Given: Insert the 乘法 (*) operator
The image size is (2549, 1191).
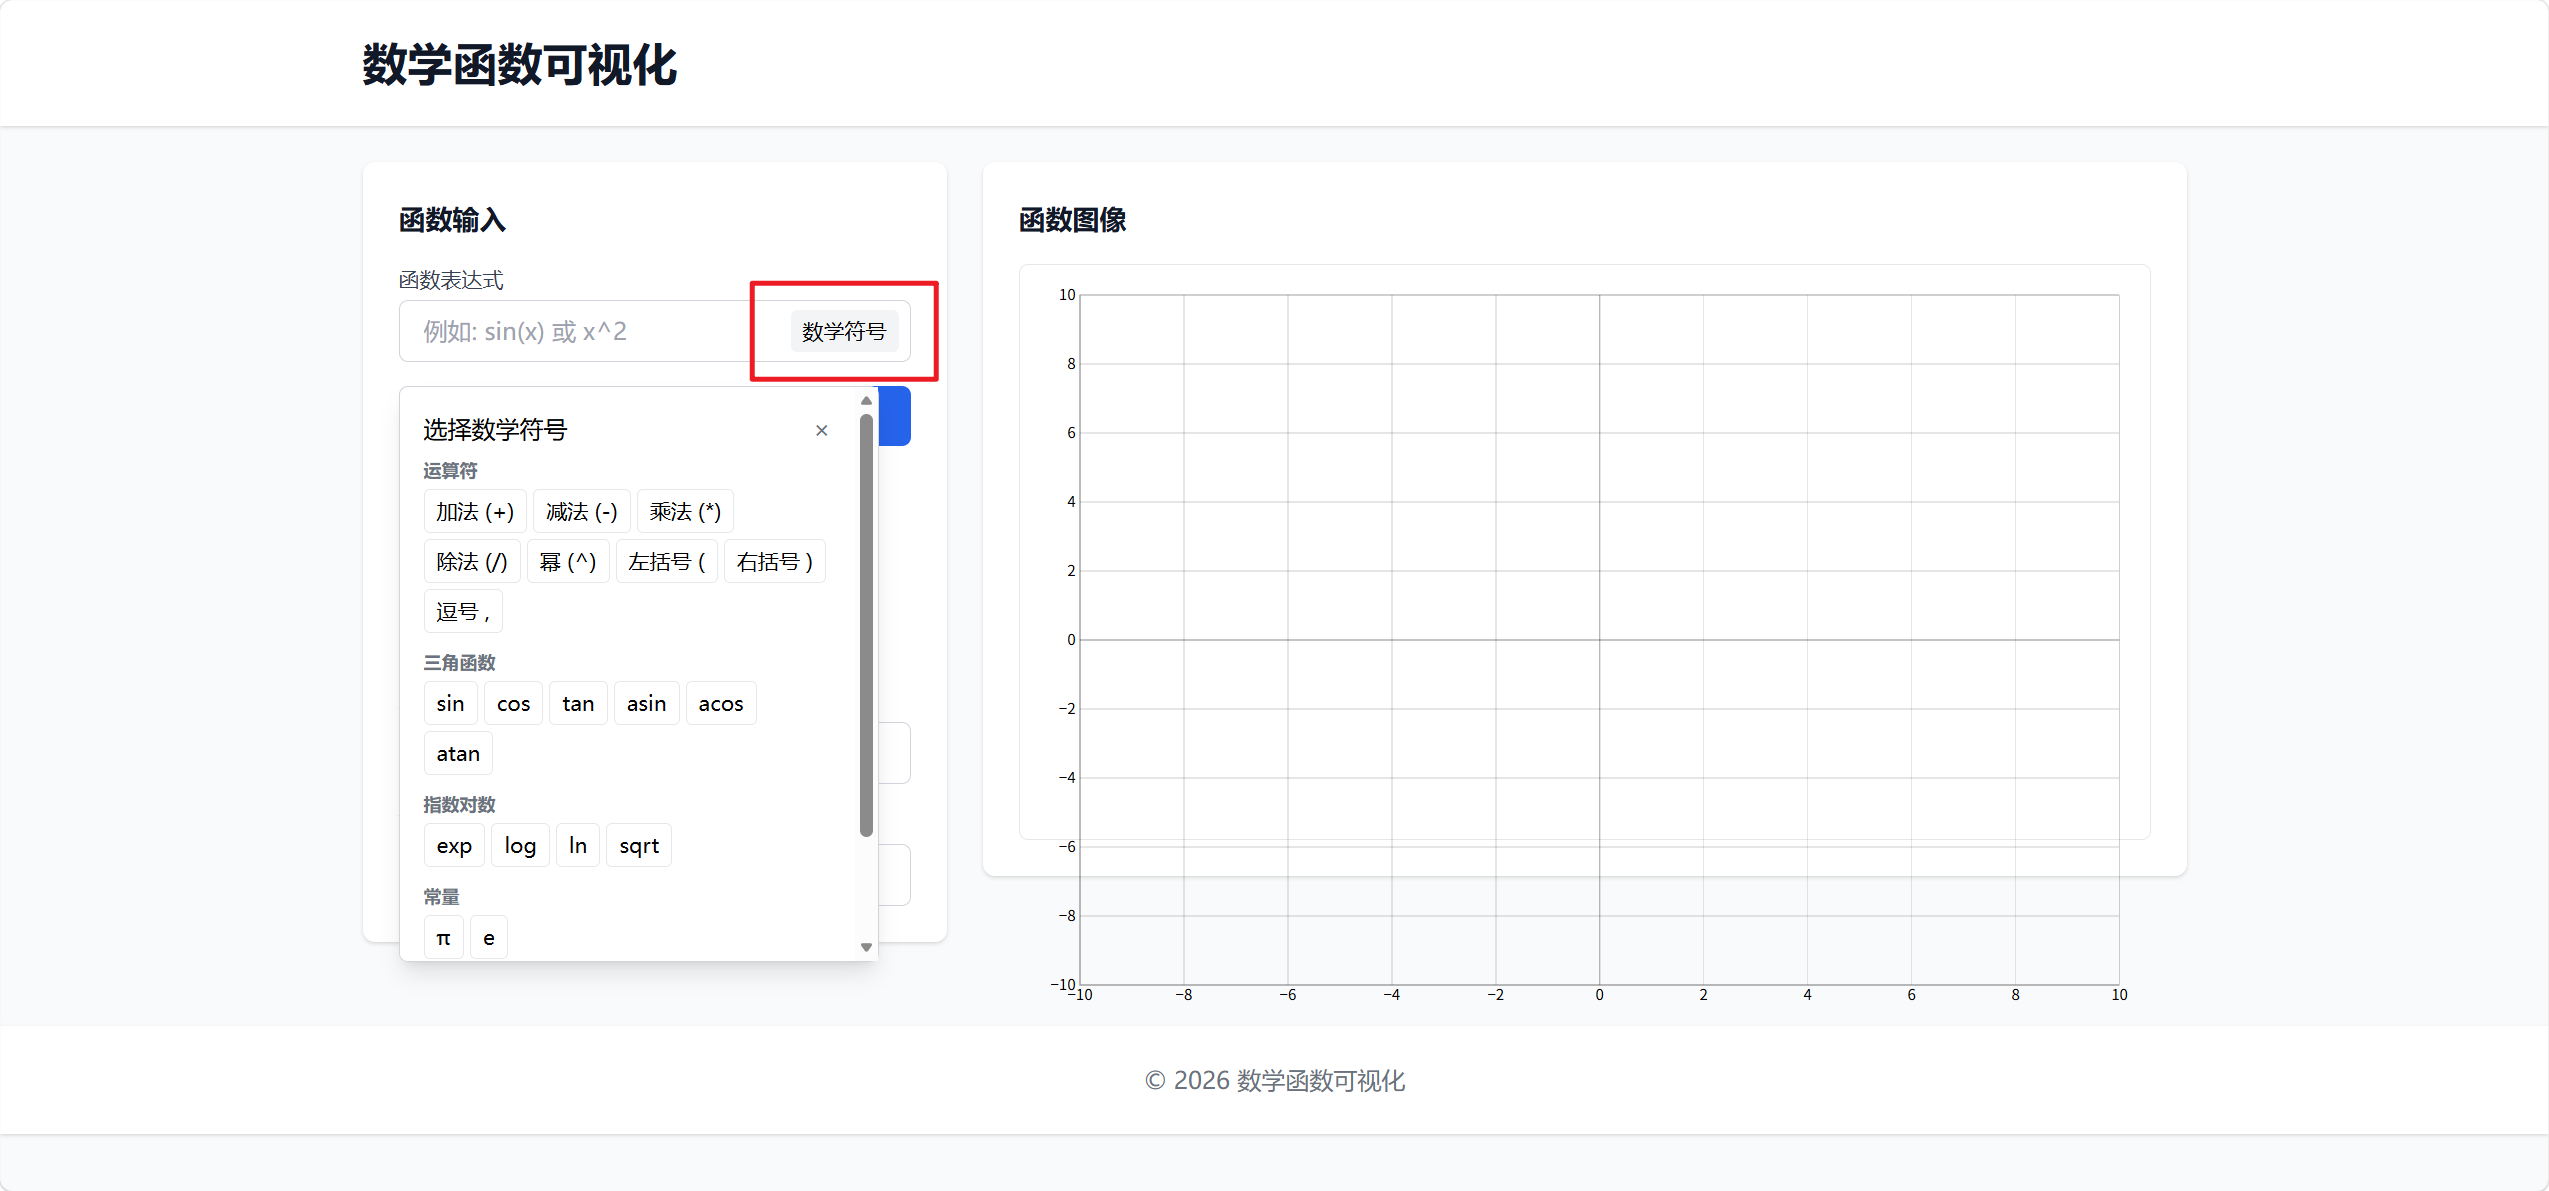Looking at the screenshot, I should [x=684, y=512].
